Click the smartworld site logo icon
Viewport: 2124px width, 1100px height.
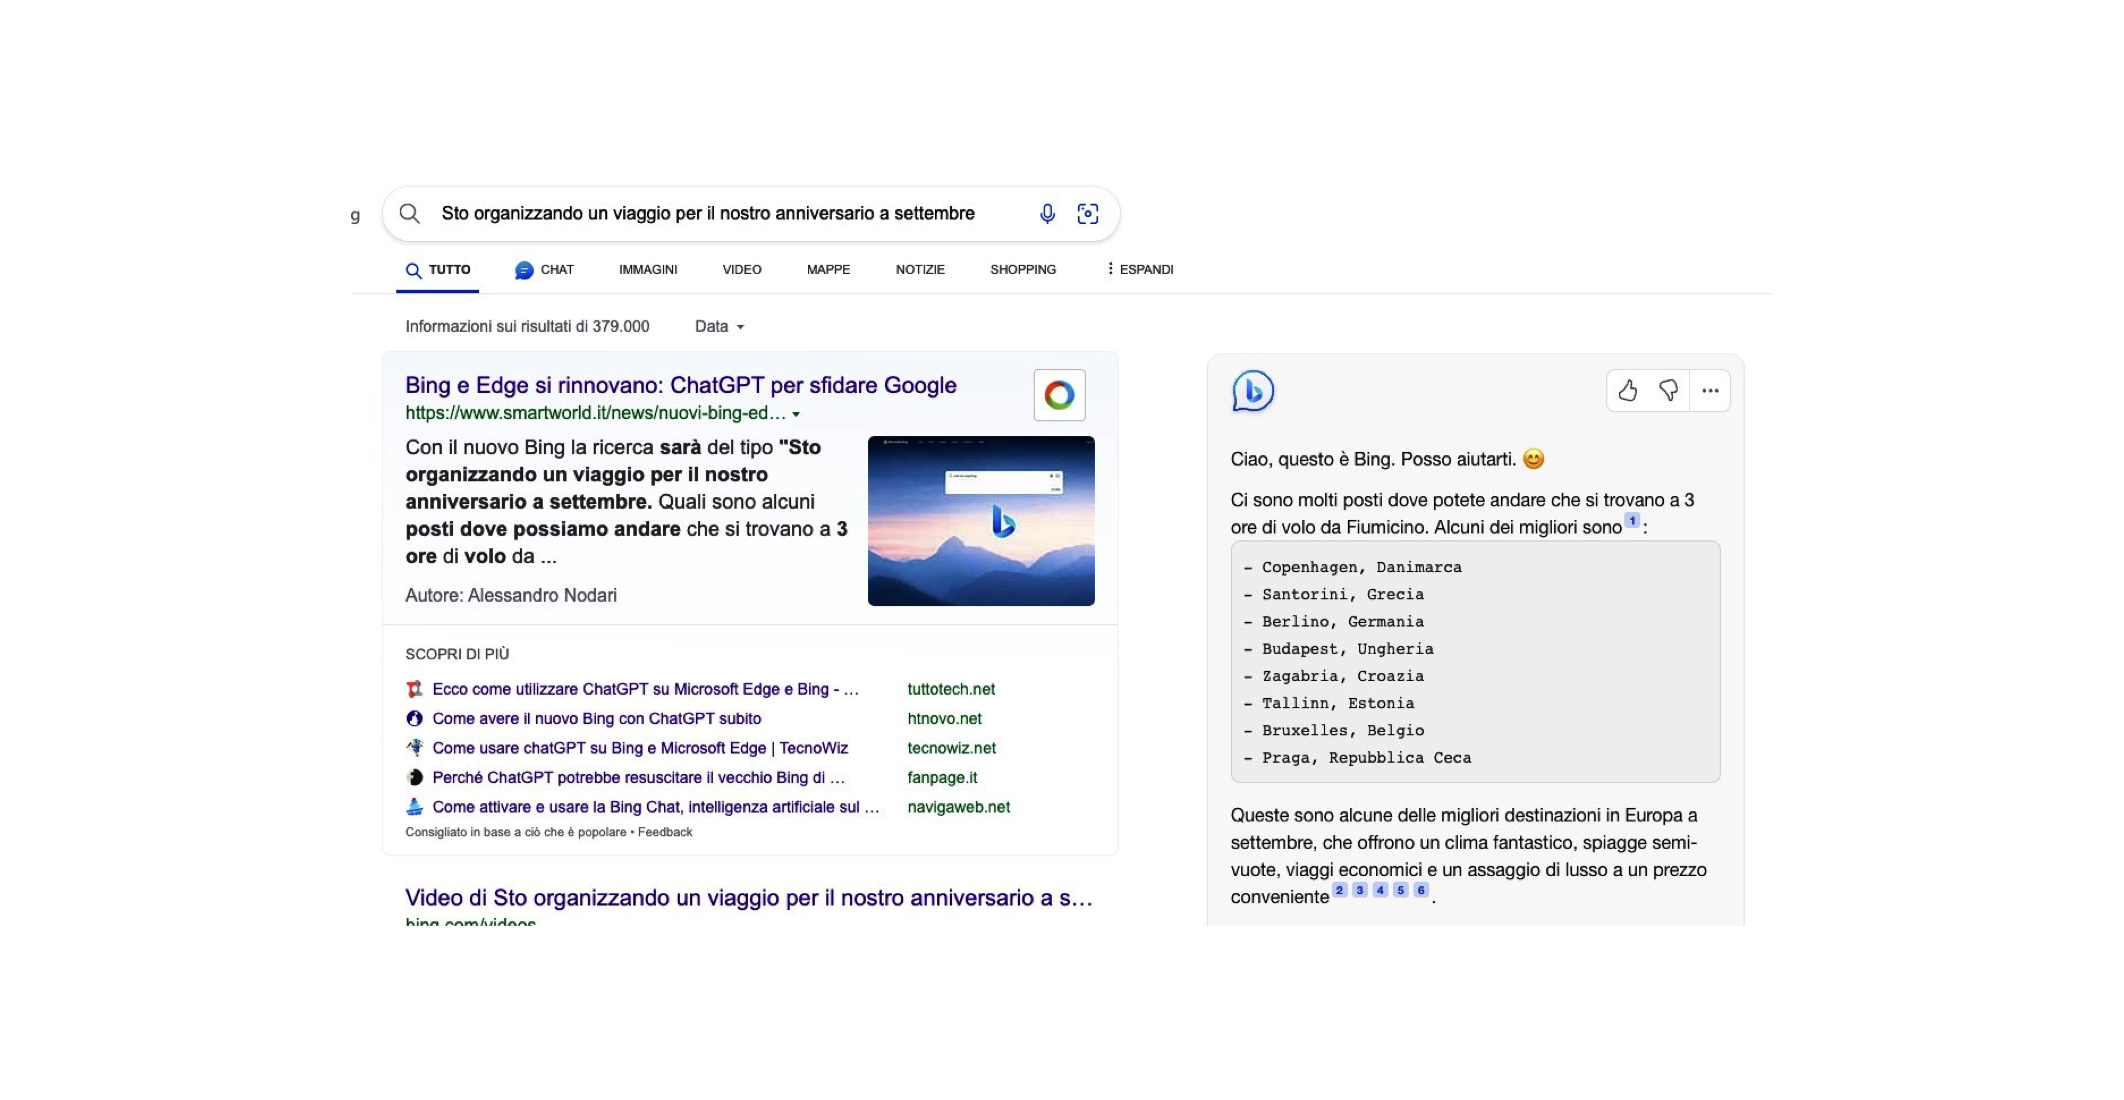tap(1059, 395)
